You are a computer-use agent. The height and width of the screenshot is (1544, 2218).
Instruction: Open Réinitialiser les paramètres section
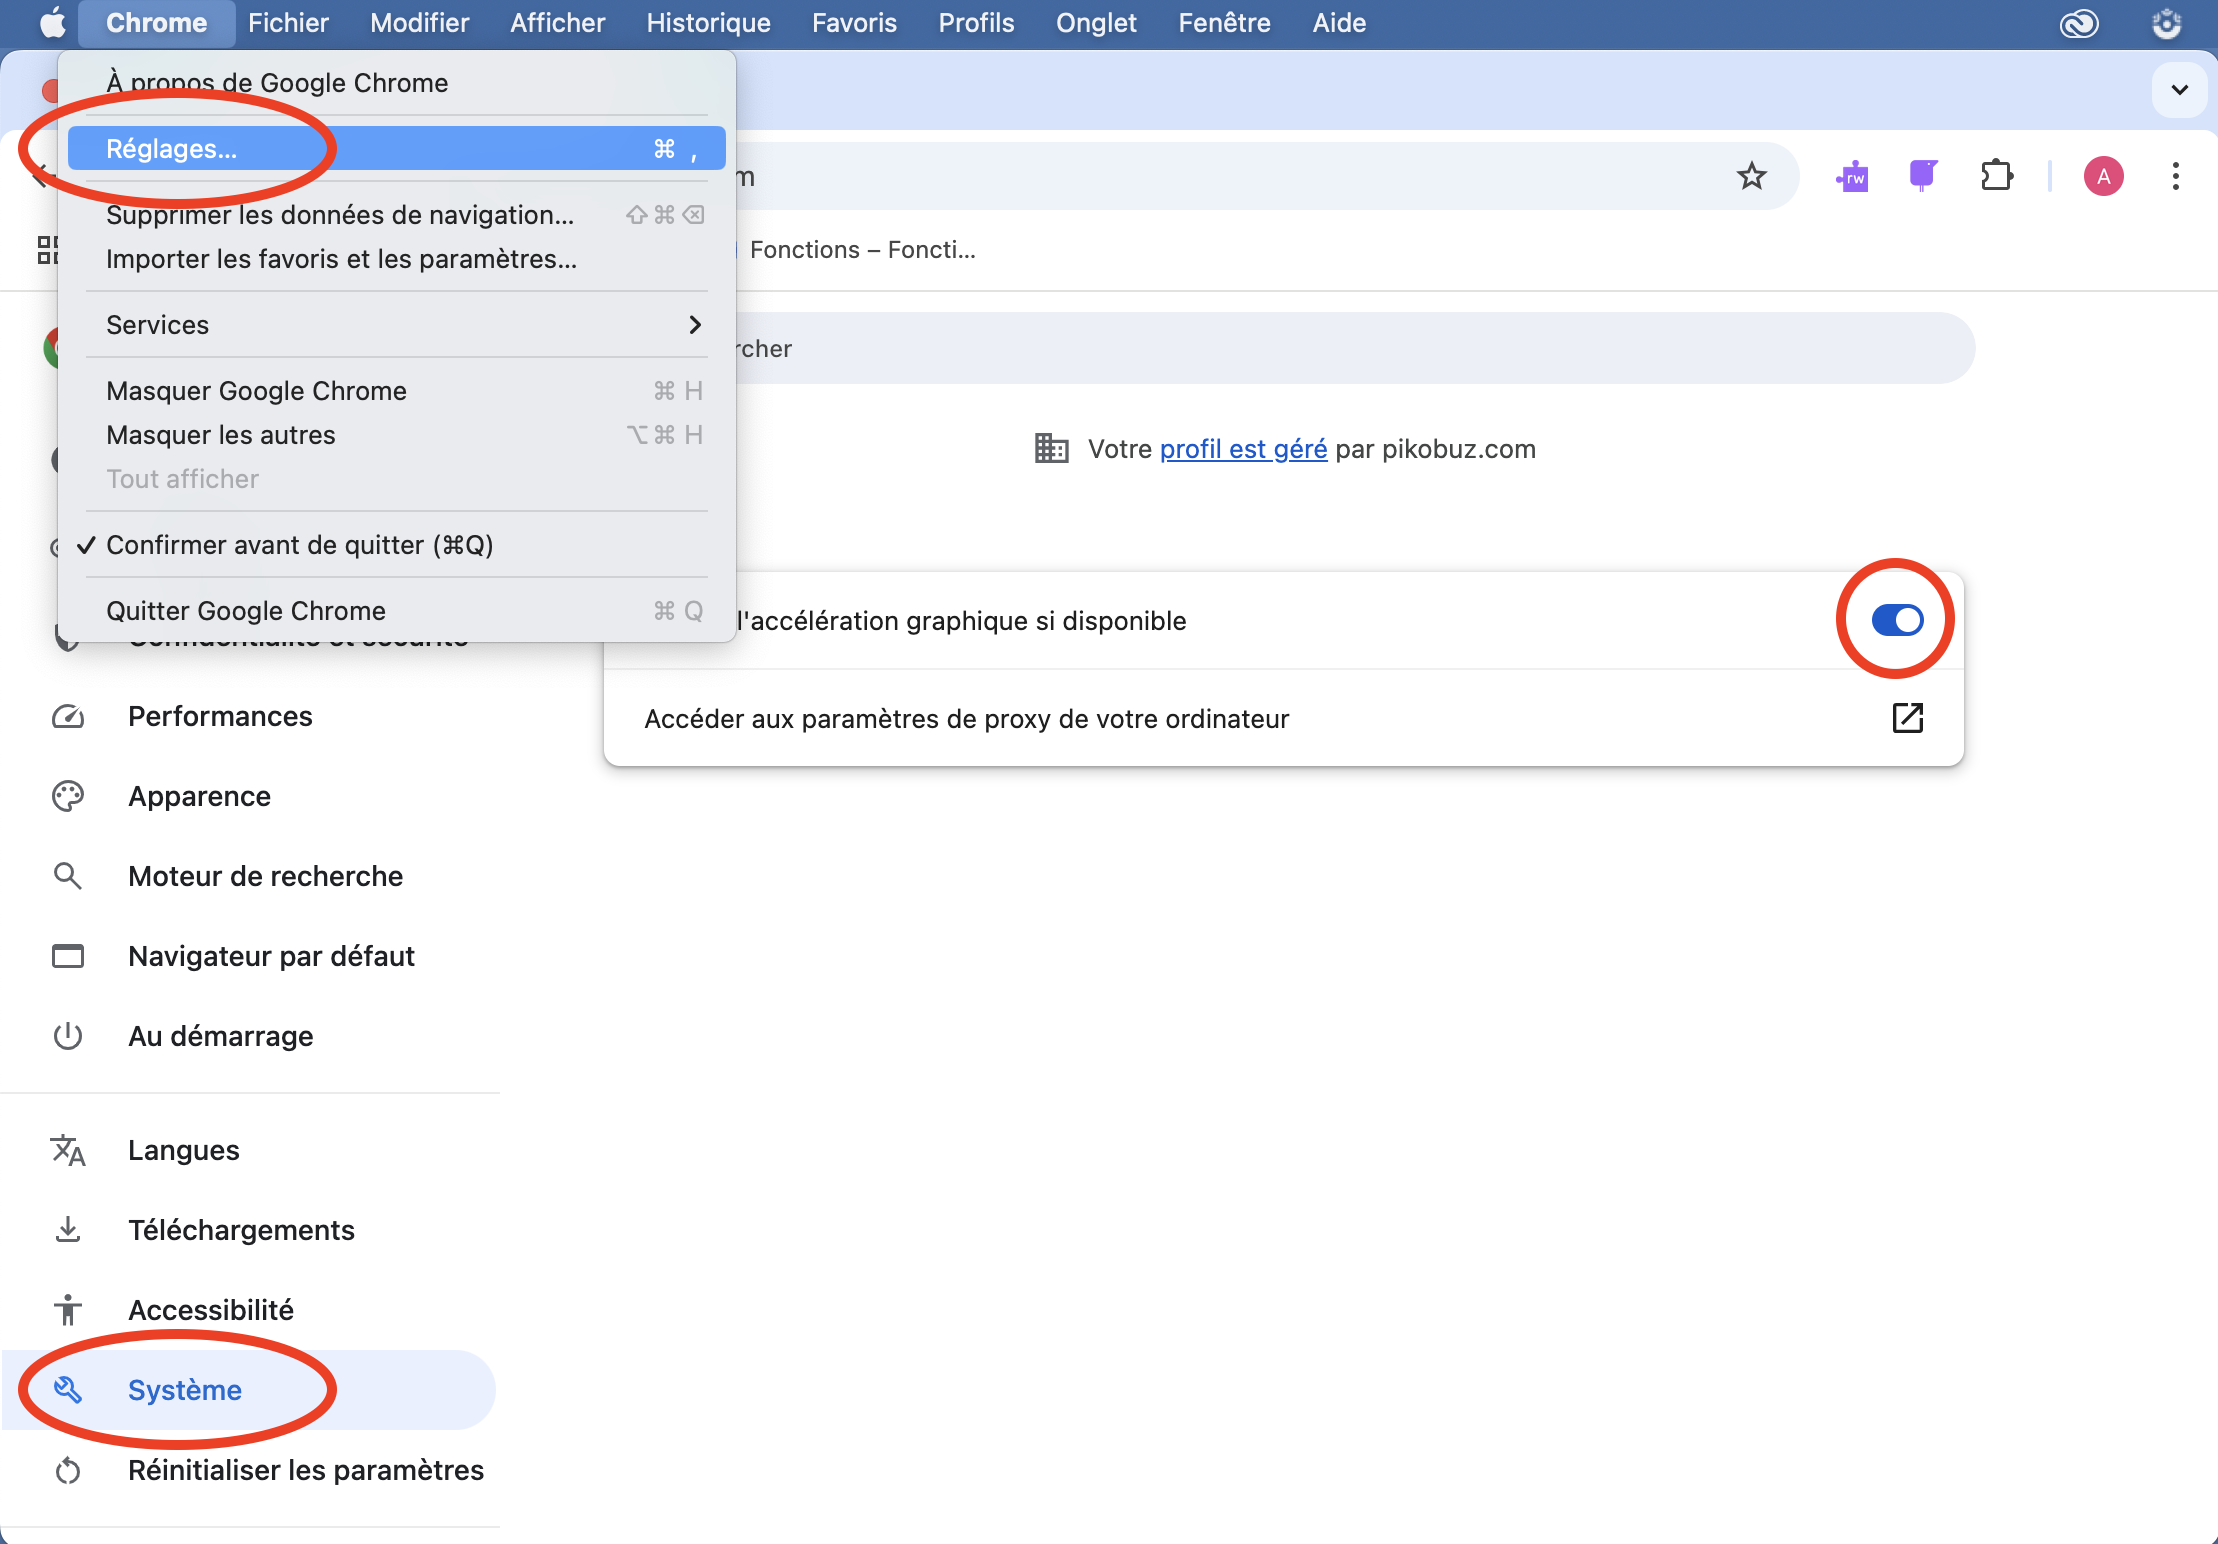[305, 1470]
